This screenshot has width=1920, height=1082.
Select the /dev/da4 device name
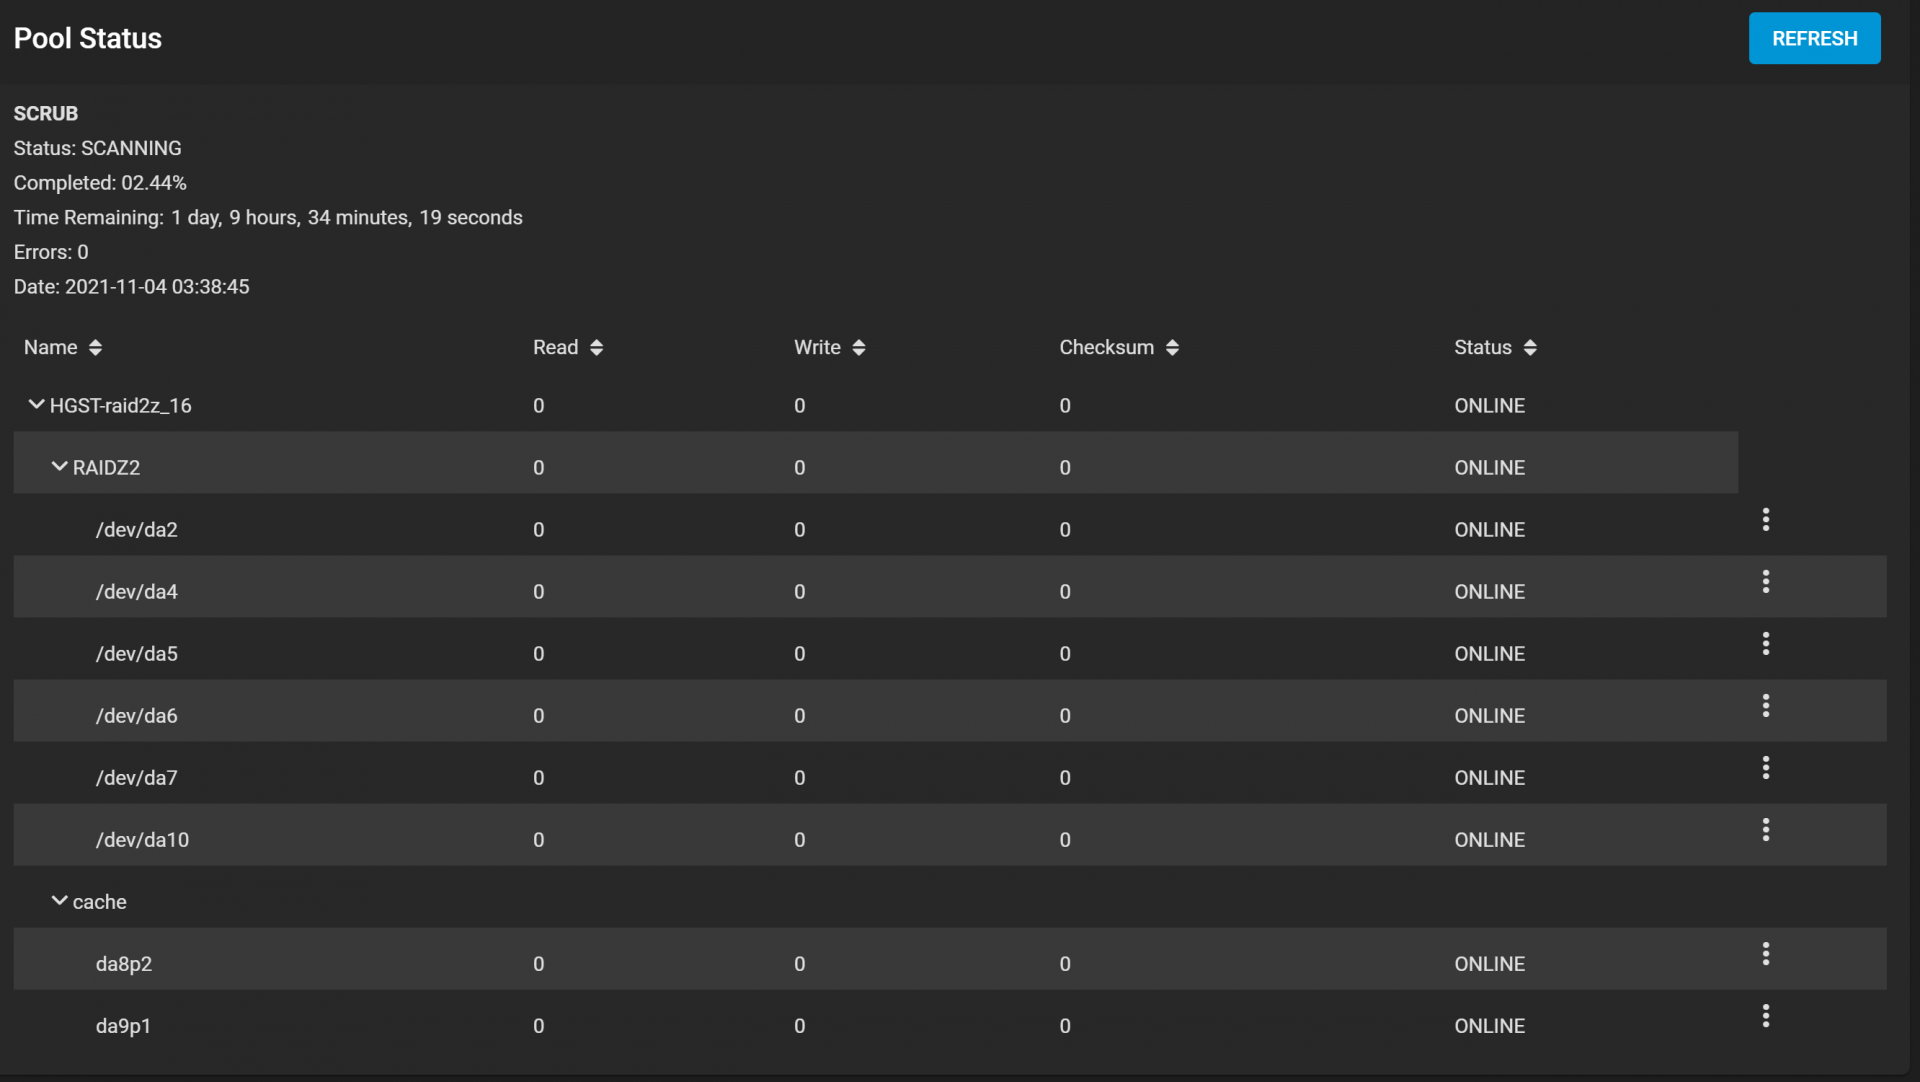[136, 592]
